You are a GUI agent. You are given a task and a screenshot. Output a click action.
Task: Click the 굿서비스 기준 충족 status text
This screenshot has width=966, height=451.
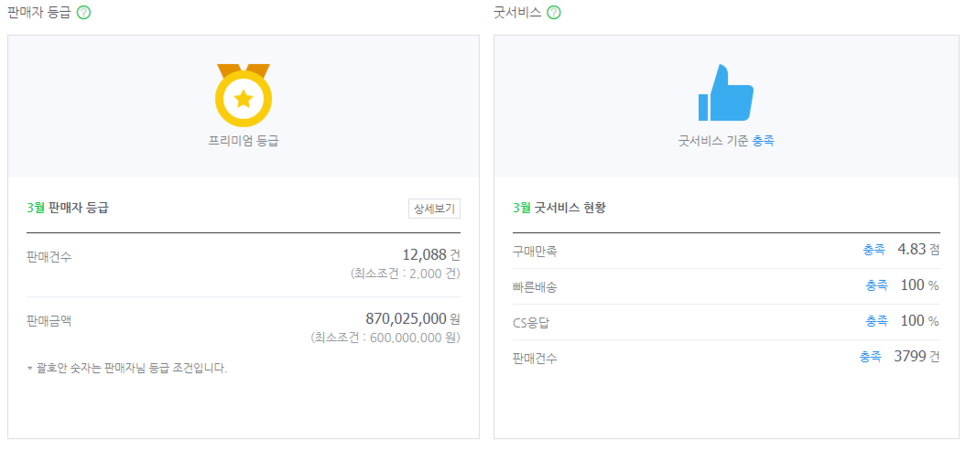pyautogui.click(x=726, y=141)
